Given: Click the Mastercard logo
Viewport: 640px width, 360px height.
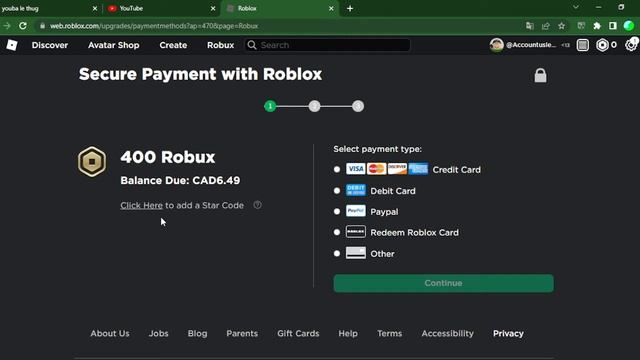Looking at the screenshot, I should coord(376,169).
